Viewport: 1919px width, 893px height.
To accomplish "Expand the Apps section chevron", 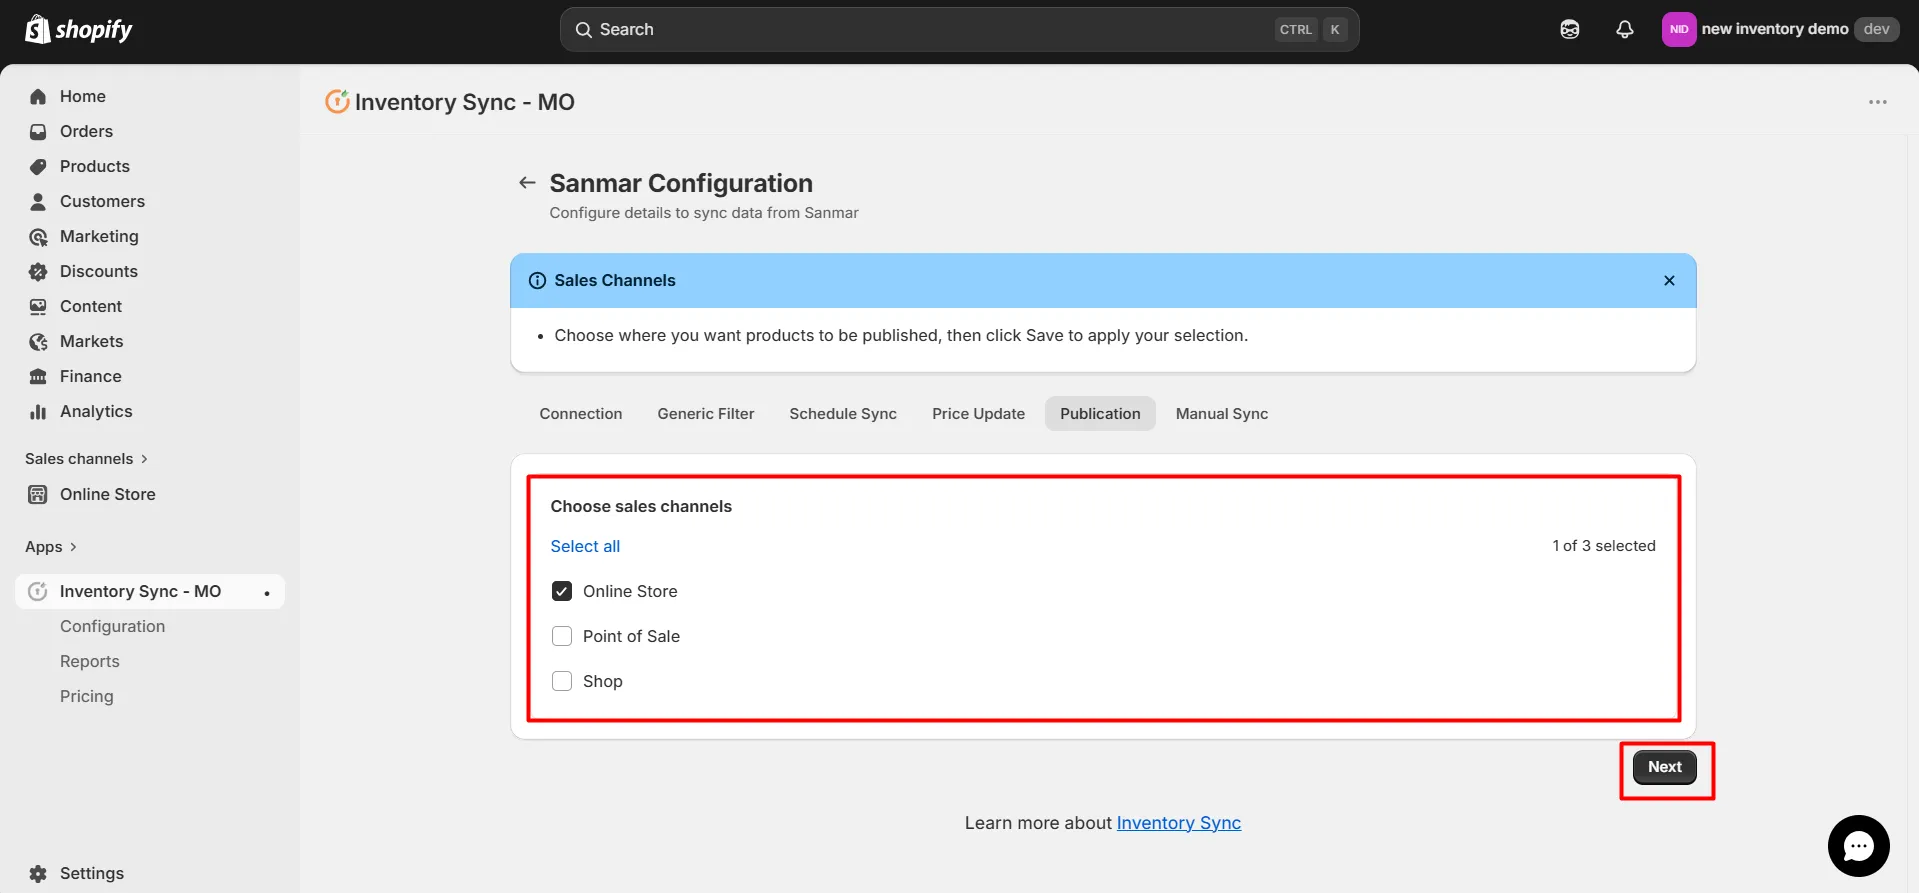I will tap(73, 547).
